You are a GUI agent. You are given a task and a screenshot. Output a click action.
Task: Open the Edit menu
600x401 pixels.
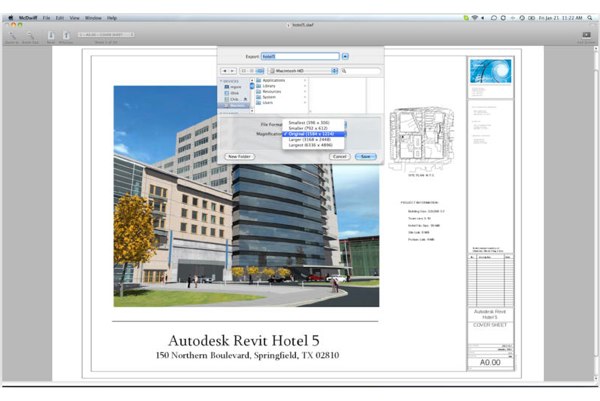[x=60, y=18]
